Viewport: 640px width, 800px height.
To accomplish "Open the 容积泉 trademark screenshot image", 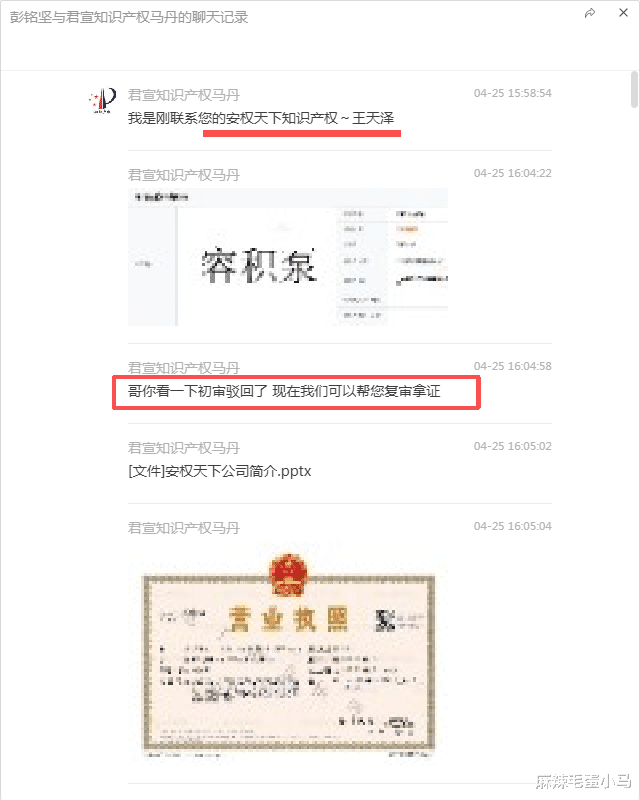I will (288, 257).
